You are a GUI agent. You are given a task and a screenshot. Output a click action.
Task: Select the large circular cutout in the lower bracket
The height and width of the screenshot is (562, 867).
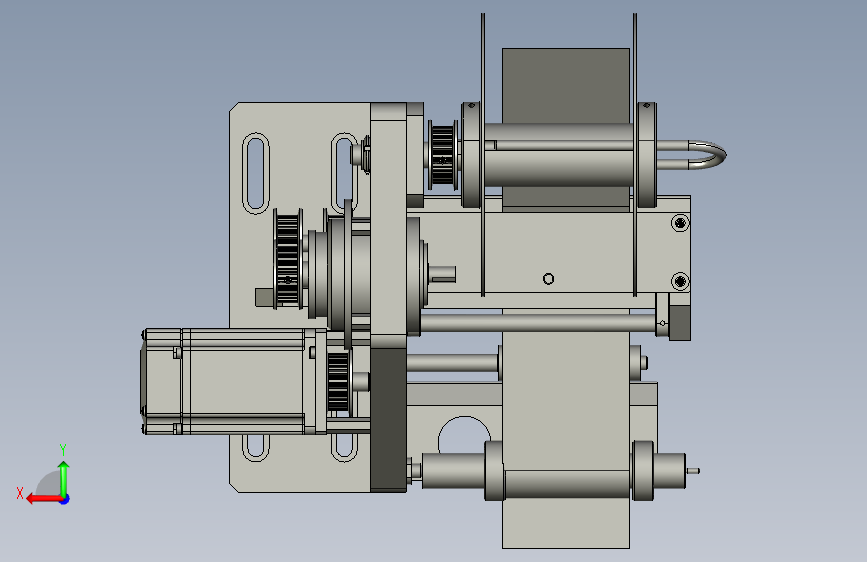pos(464,435)
